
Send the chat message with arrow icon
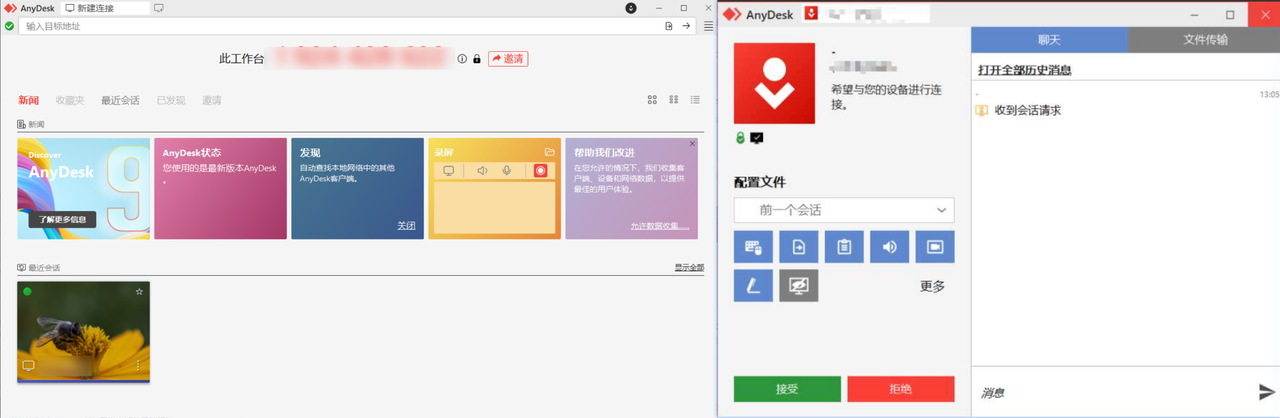click(1267, 391)
